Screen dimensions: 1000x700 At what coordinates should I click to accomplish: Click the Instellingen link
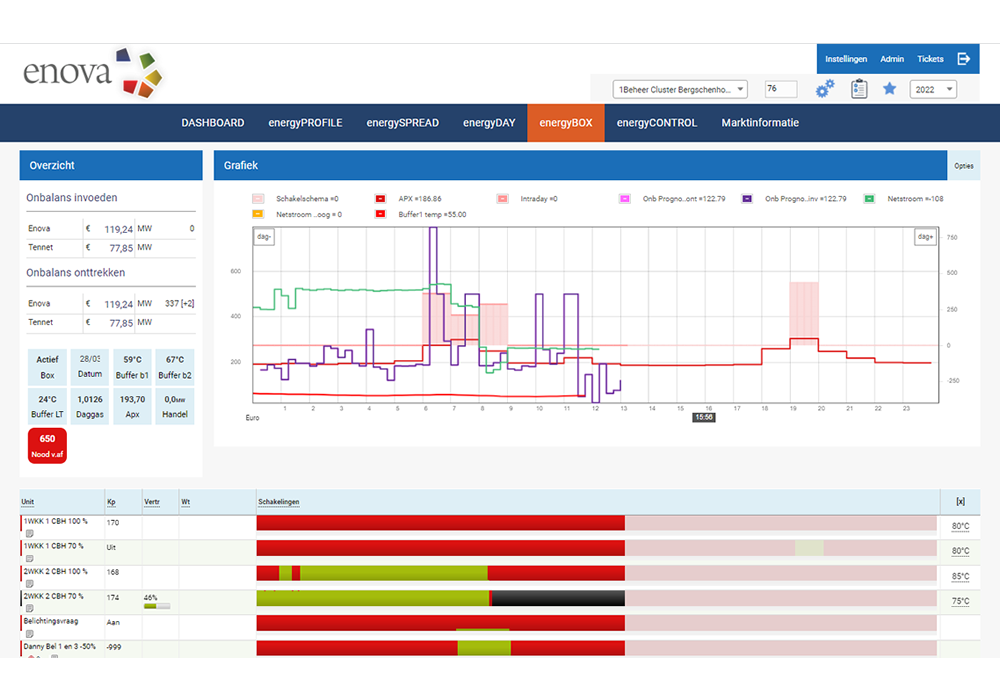846,59
